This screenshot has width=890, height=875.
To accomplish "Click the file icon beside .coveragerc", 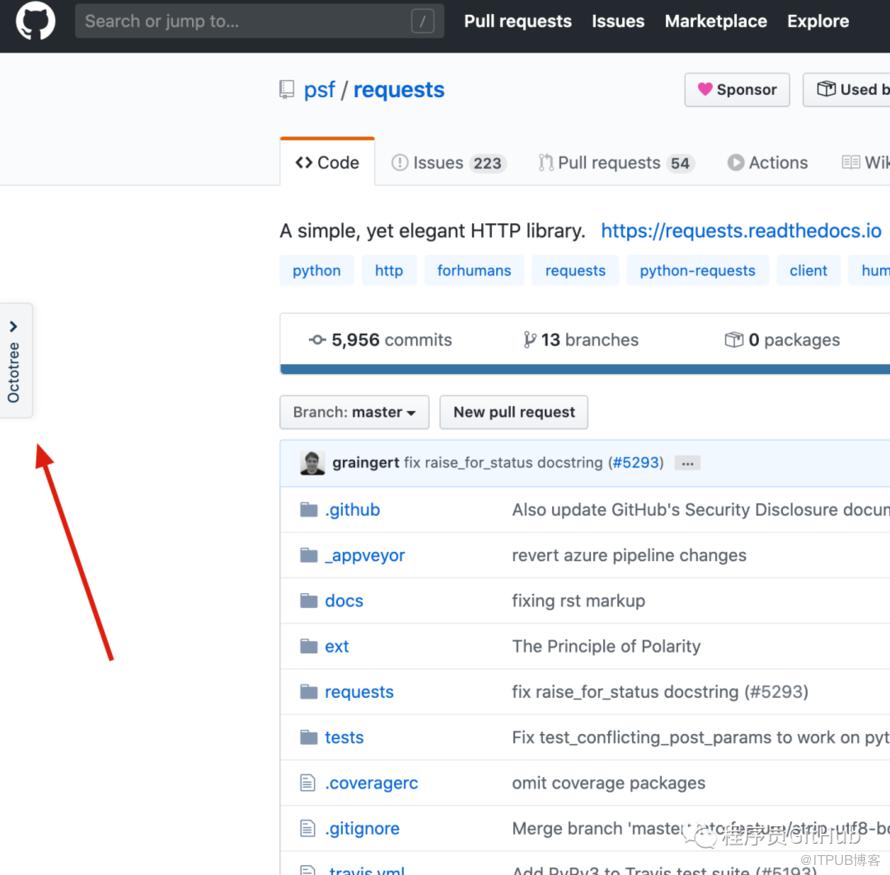I will pos(308,783).
